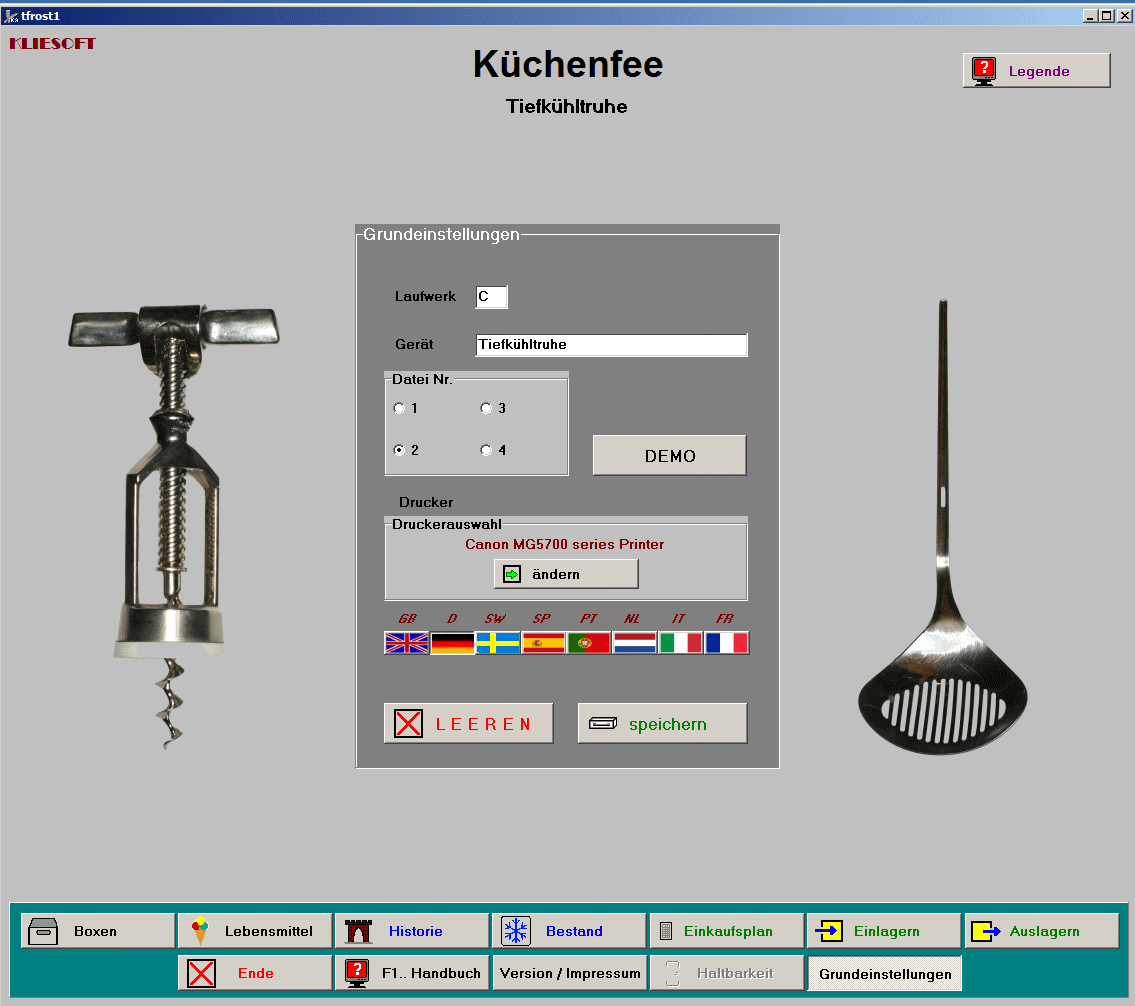Screen dimensions: 1135x1006
Task: Select the Spanish flag language icon
Action: 543,643
